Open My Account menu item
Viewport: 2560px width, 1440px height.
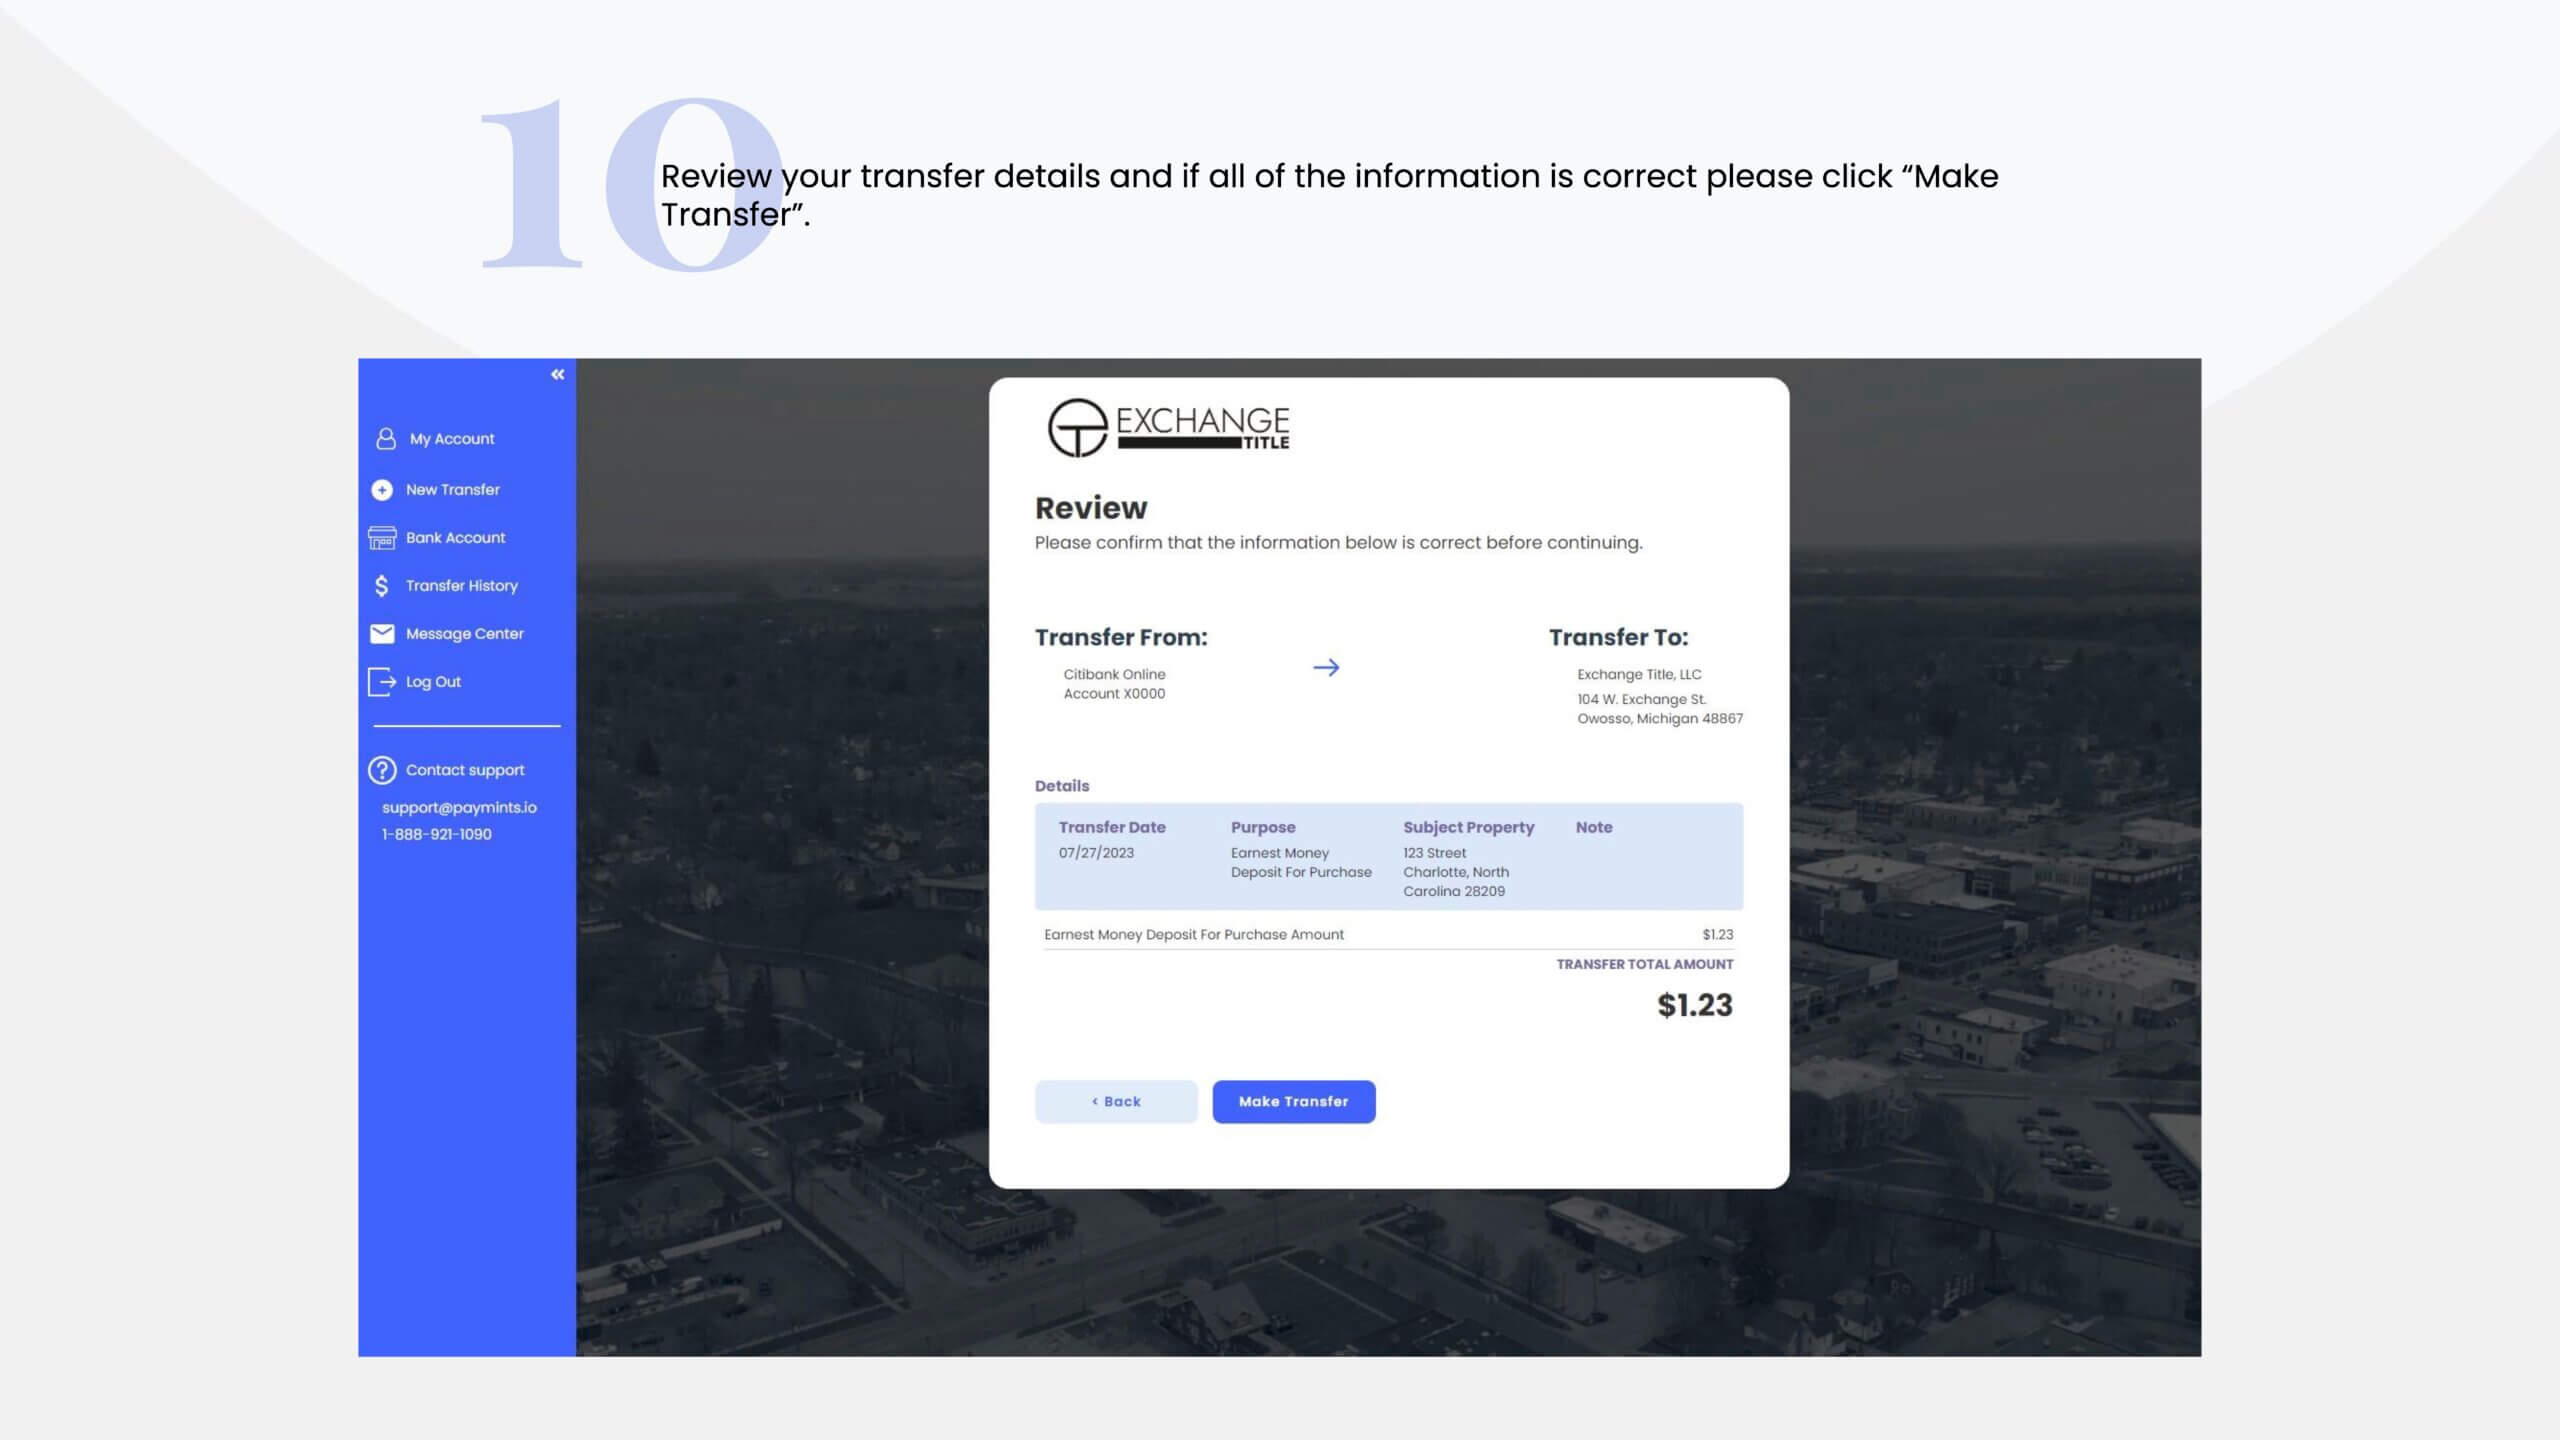click(452, 439)
